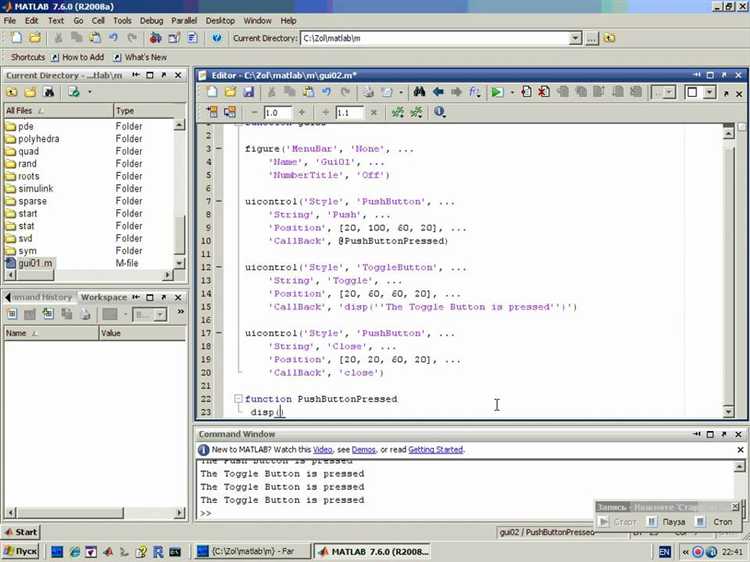
Task: Browse for folder with the ellipsis button
Action: point(592,38)
